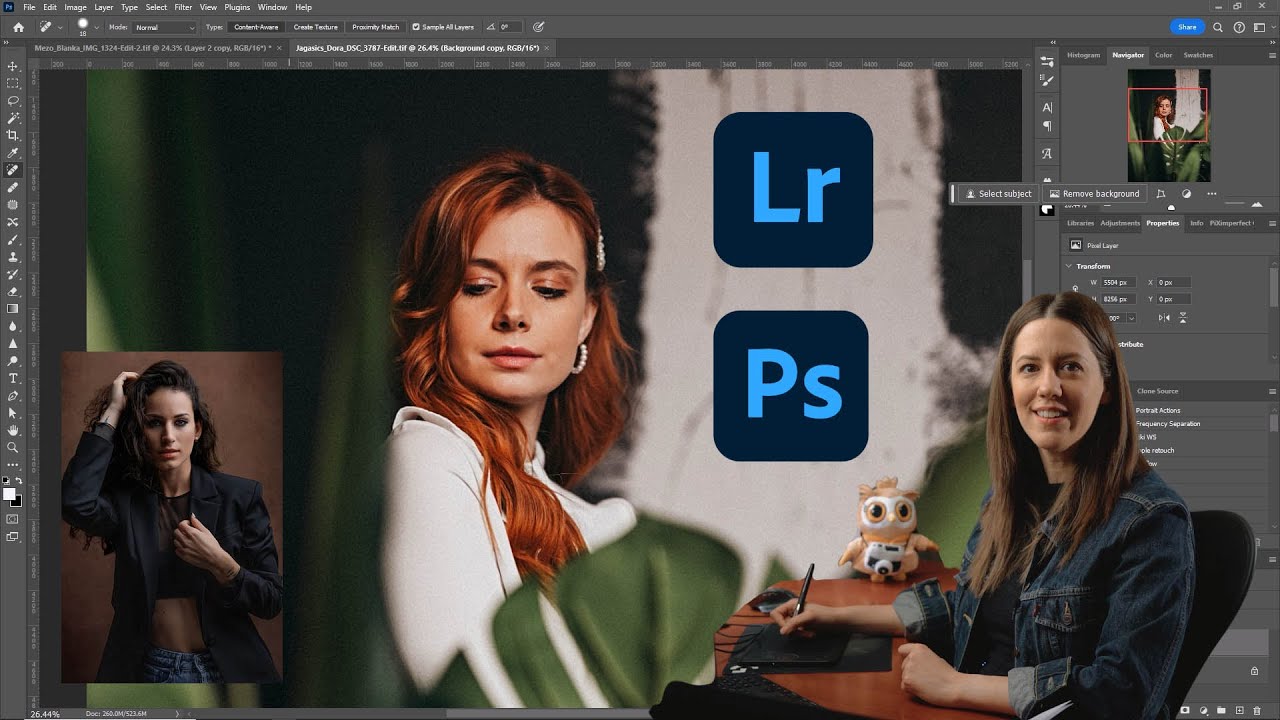Click the Select subject button

pyautogui.click(x=996, y=194)
